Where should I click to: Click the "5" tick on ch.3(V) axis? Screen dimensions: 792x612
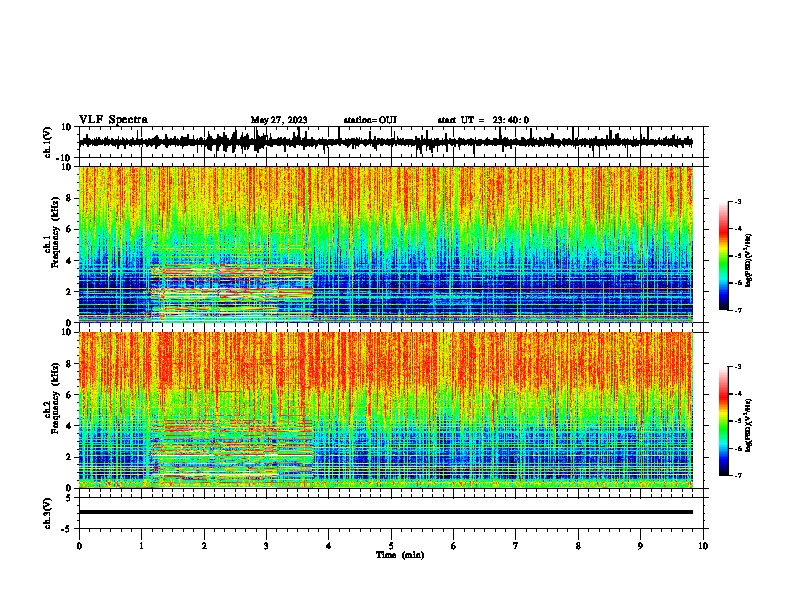pyautogui.click(x=70, y=498)
